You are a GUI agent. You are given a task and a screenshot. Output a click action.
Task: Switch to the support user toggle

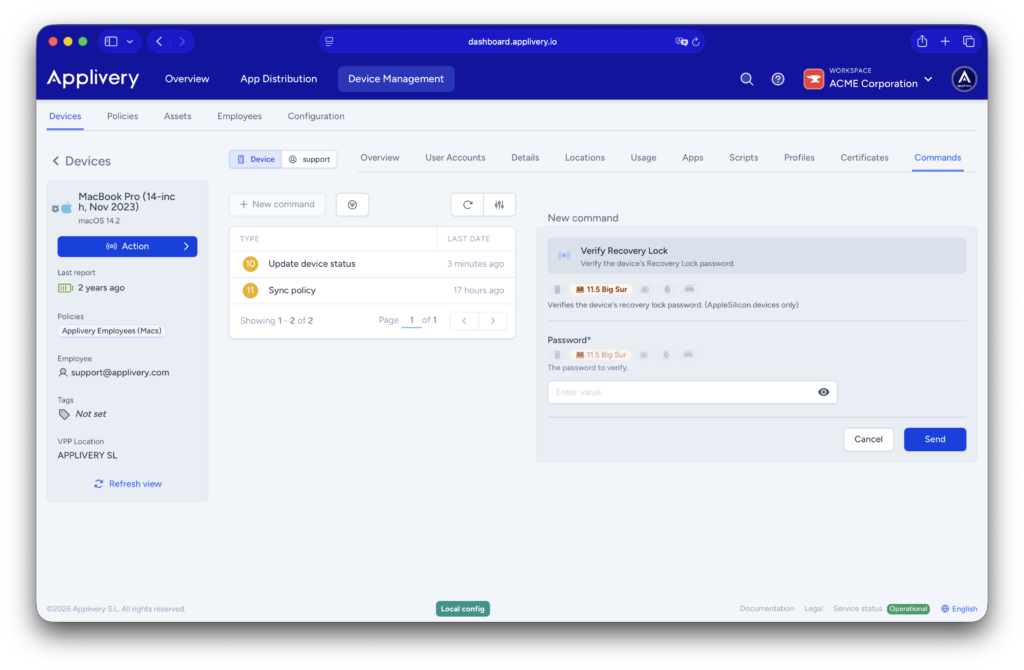click(x=309, y=159)
